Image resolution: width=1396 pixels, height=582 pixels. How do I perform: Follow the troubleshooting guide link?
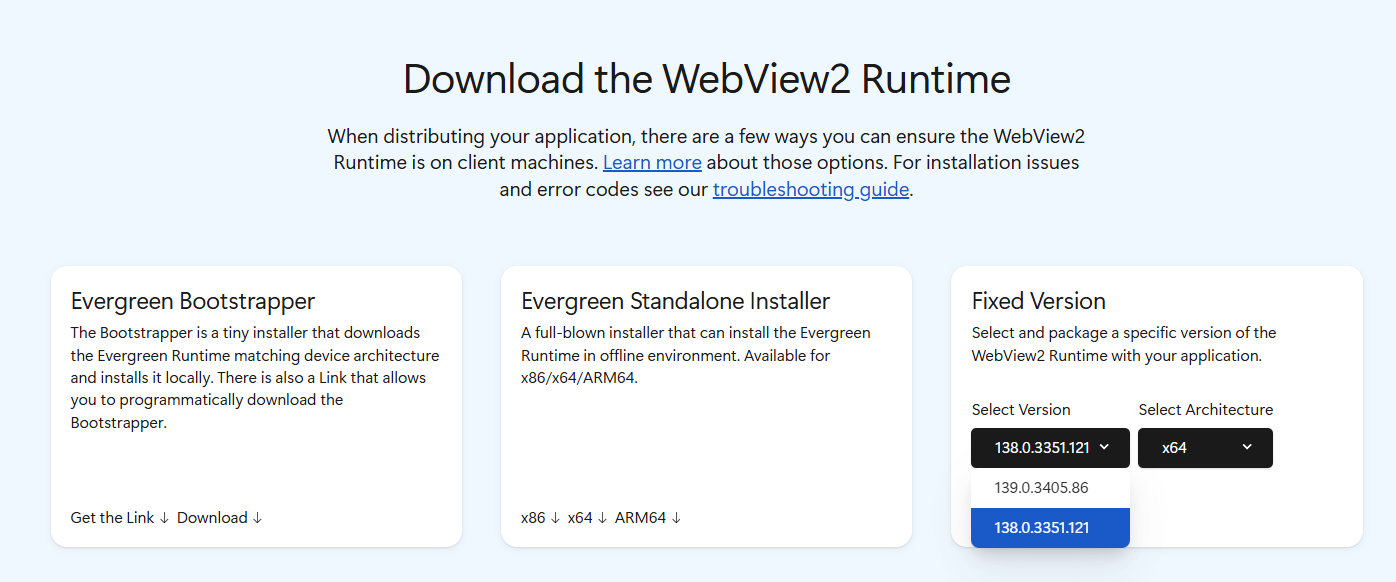[x=811, y=189]
